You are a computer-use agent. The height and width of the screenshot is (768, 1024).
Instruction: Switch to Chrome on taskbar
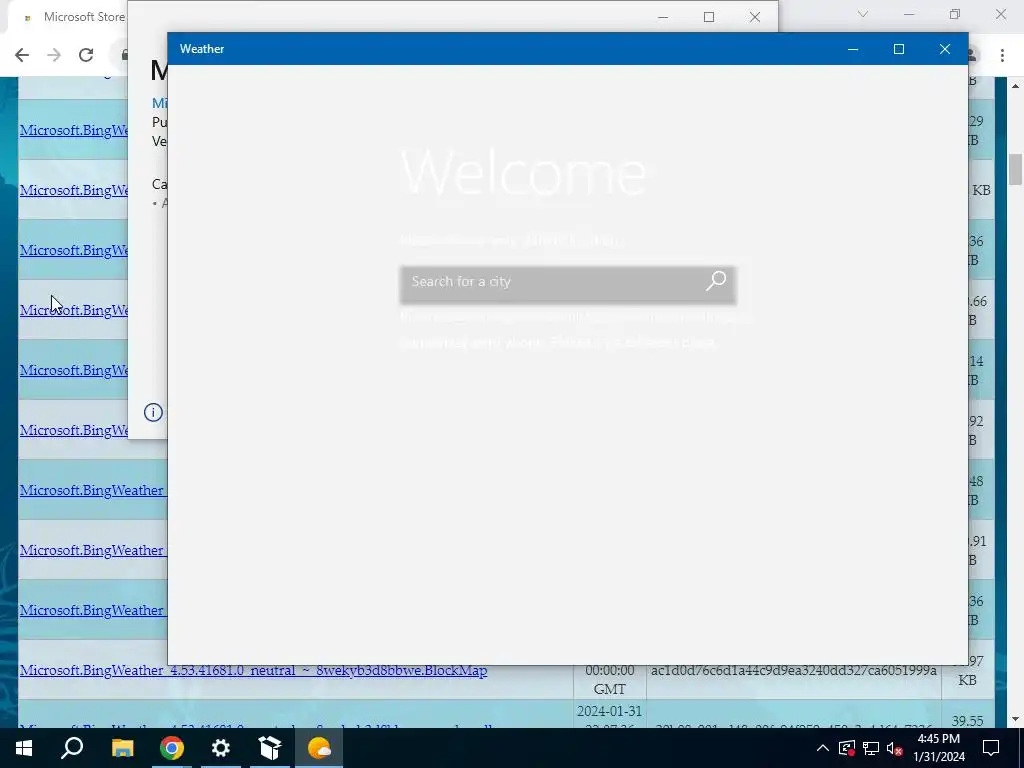coord(172,748)
